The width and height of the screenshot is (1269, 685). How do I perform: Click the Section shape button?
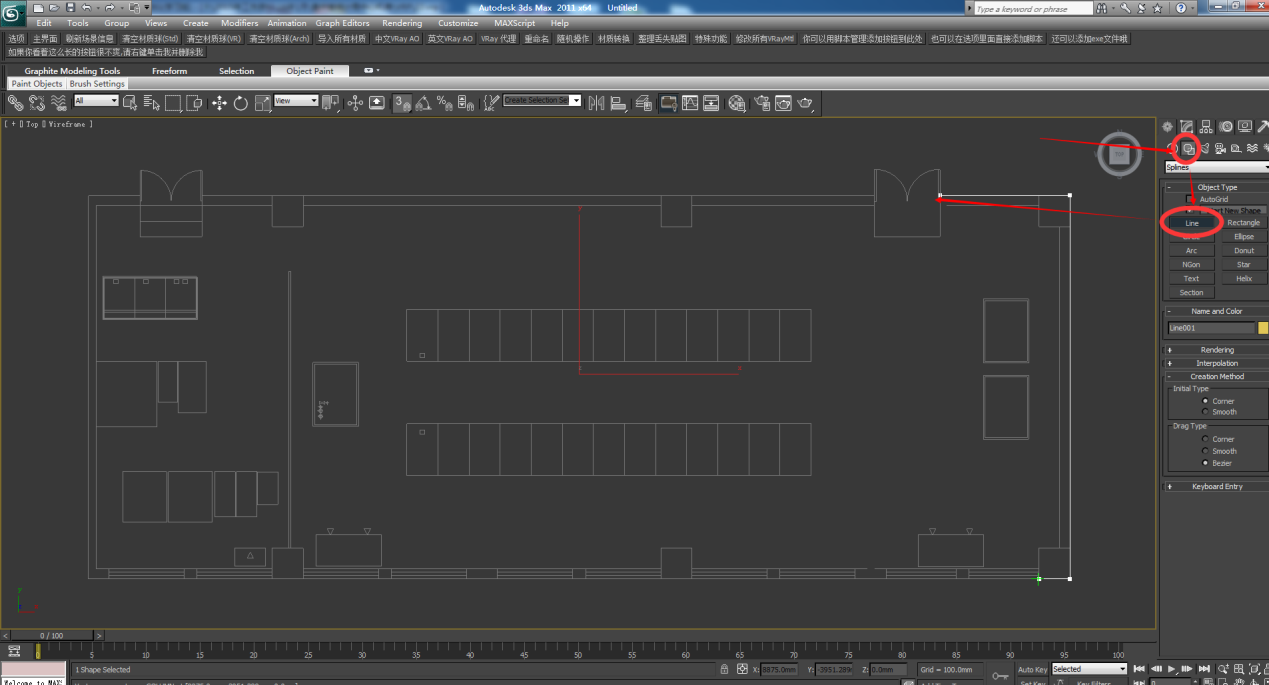tap(1191, 293)
